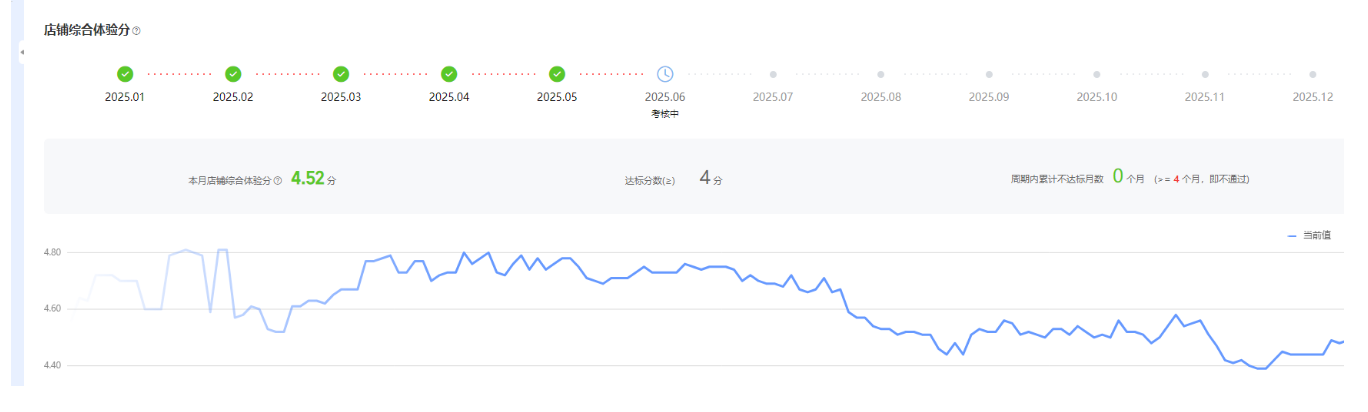Screen dimensions: 1368x412
Task: Choose the 2025.09 timeline marker
Action: 989,74
